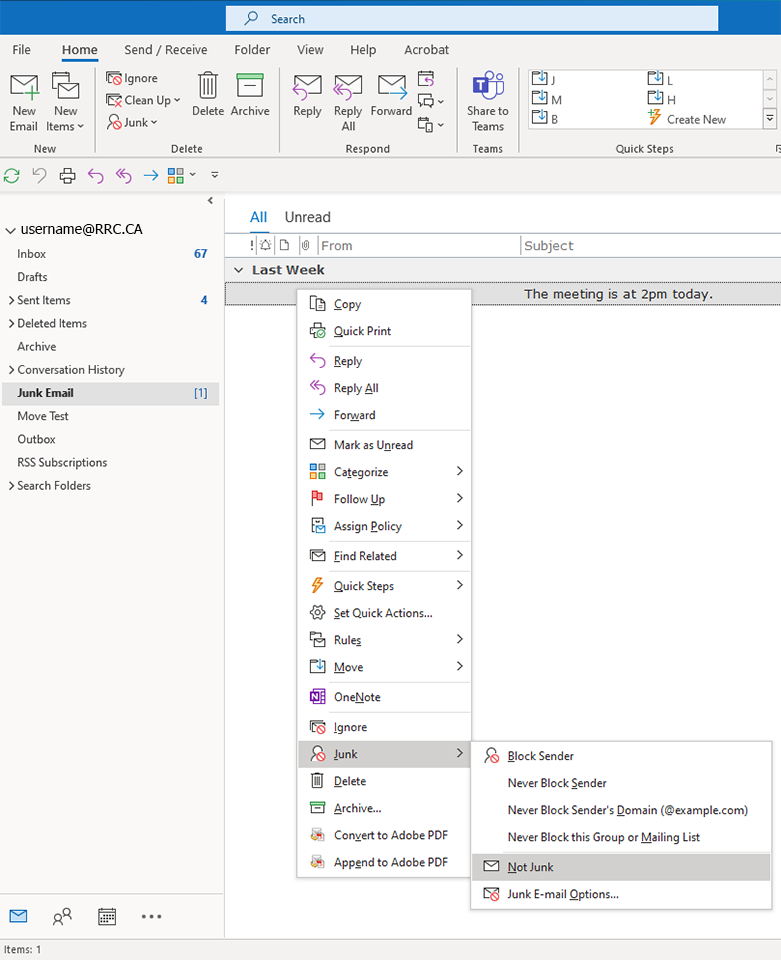Filter messages by Unread
The width and height of the screenshot is (781, 960).
pyautogui.click(x=307, y=217)
